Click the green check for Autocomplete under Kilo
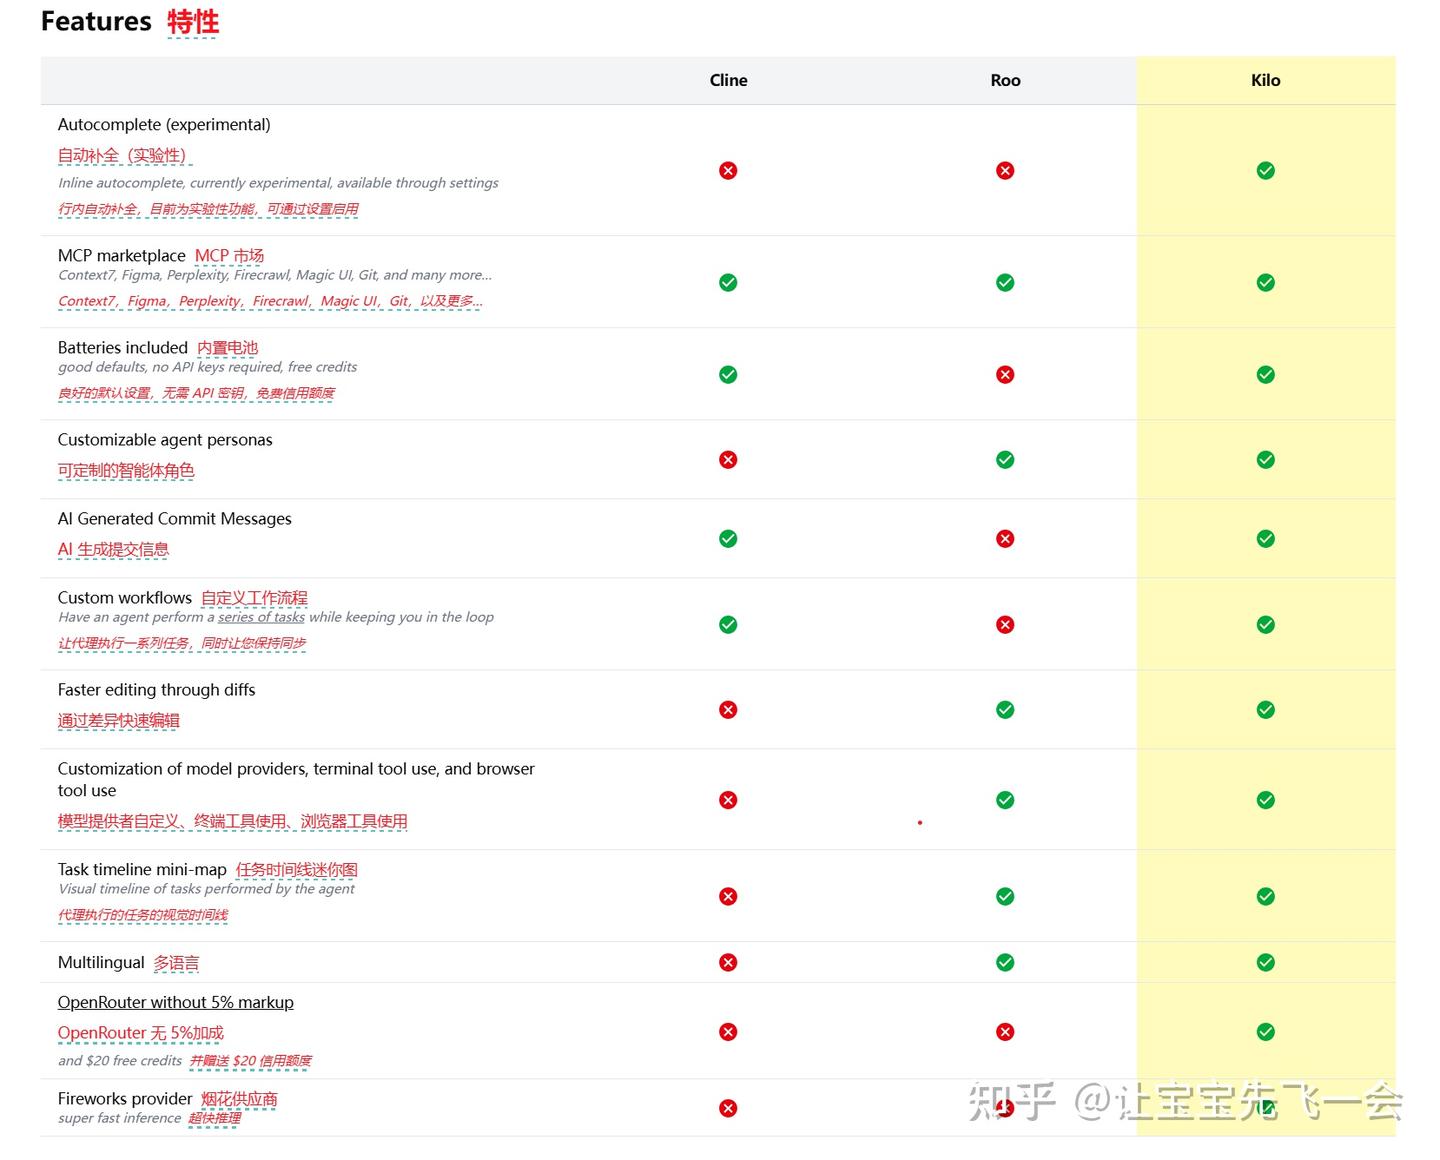This screenshot has width=1440, height=1160. point(1265,171)
